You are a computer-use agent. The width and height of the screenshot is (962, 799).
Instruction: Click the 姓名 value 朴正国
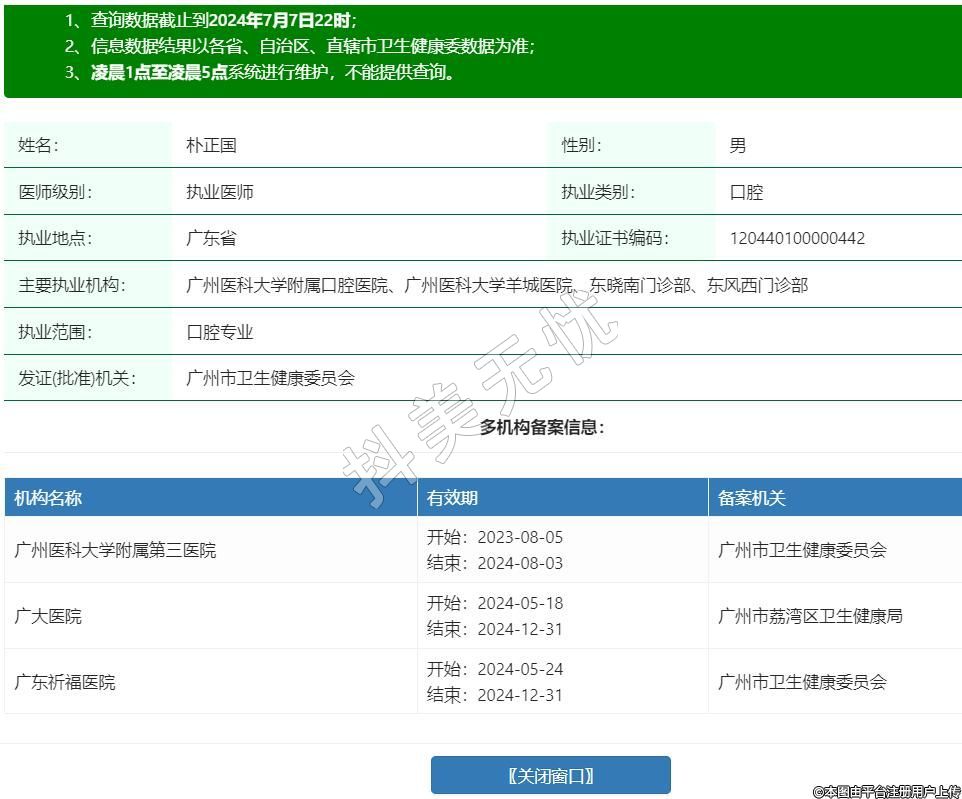coord(211,145)
